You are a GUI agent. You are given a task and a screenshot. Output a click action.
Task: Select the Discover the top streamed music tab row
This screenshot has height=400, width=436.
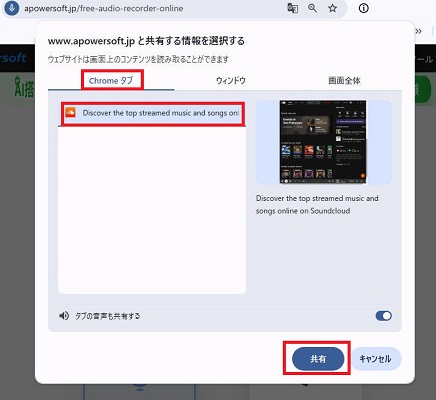[152, 113]
